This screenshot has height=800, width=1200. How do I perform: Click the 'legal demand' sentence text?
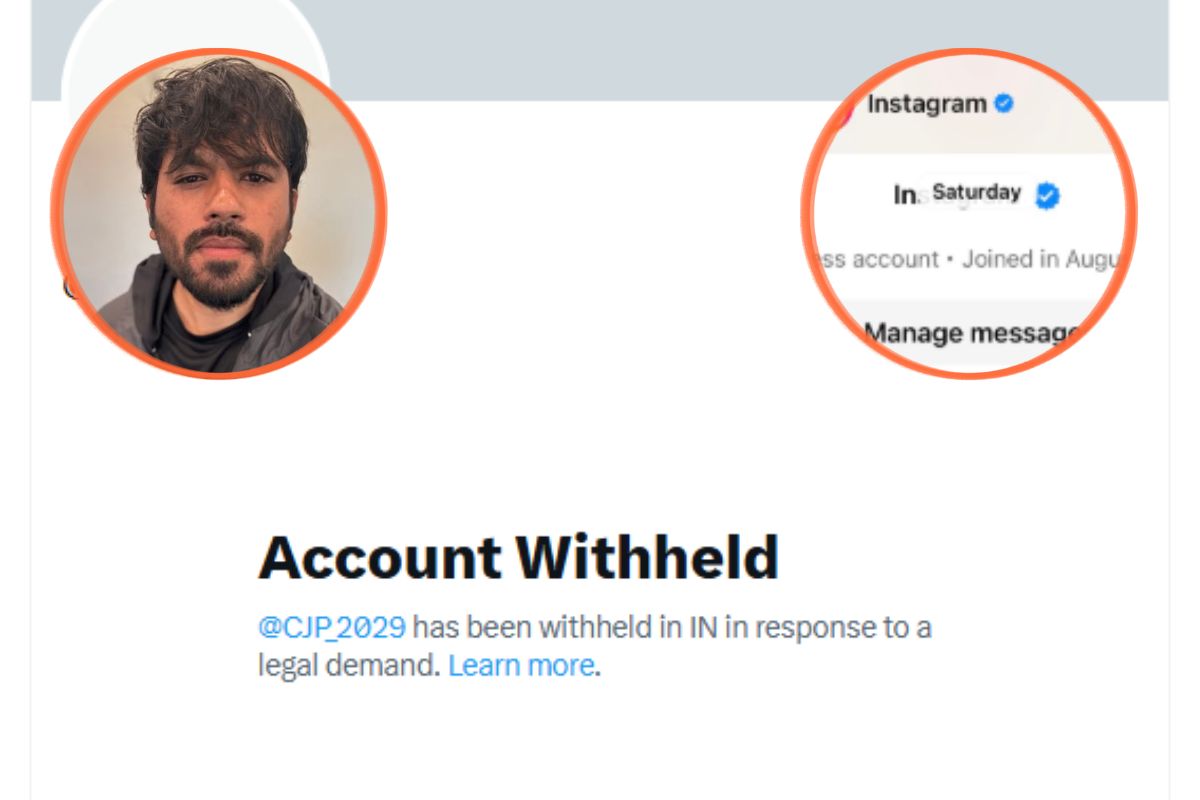point(349,665)
